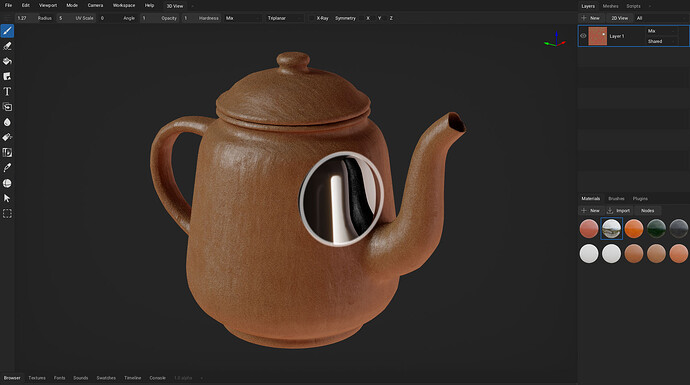Select the Fill bucket tool
Viewport: 690px width, 385px height.
[7, 61]
